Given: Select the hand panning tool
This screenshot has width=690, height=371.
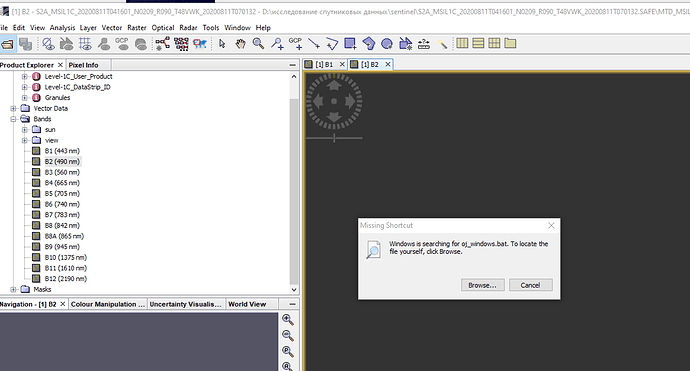Looking at the screenshot, I should tap(240, 44).
